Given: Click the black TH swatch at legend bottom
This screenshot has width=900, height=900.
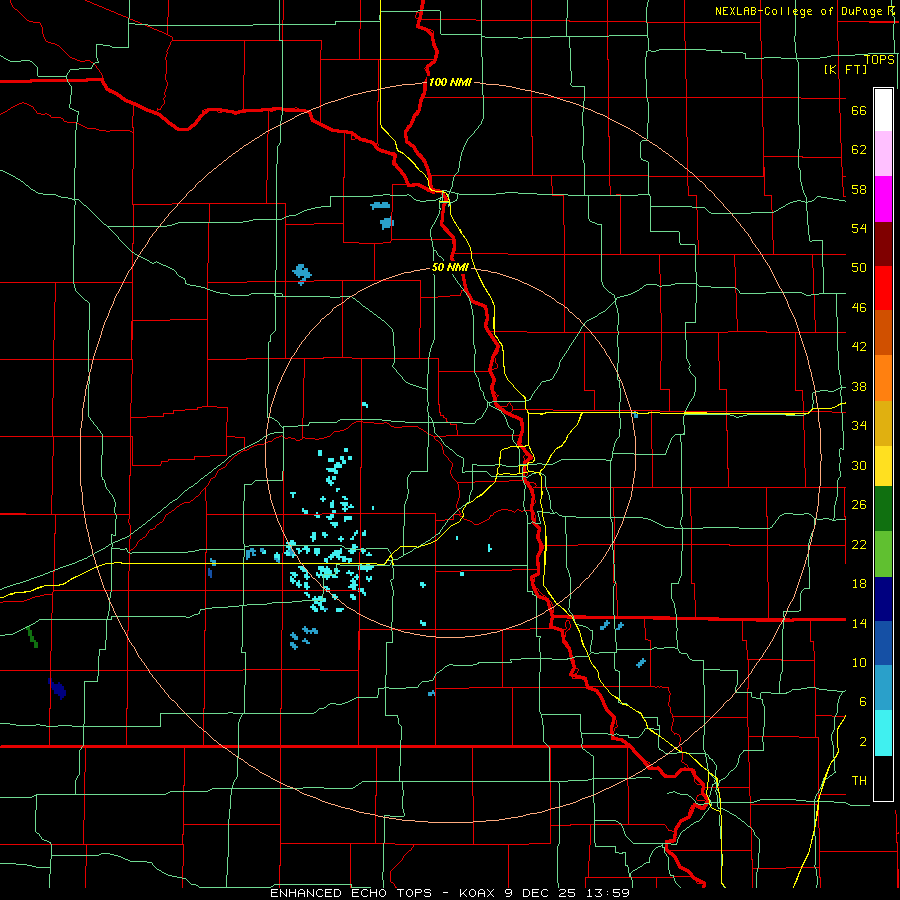Looking at the screenshot, I should click(x=883, y=778).
